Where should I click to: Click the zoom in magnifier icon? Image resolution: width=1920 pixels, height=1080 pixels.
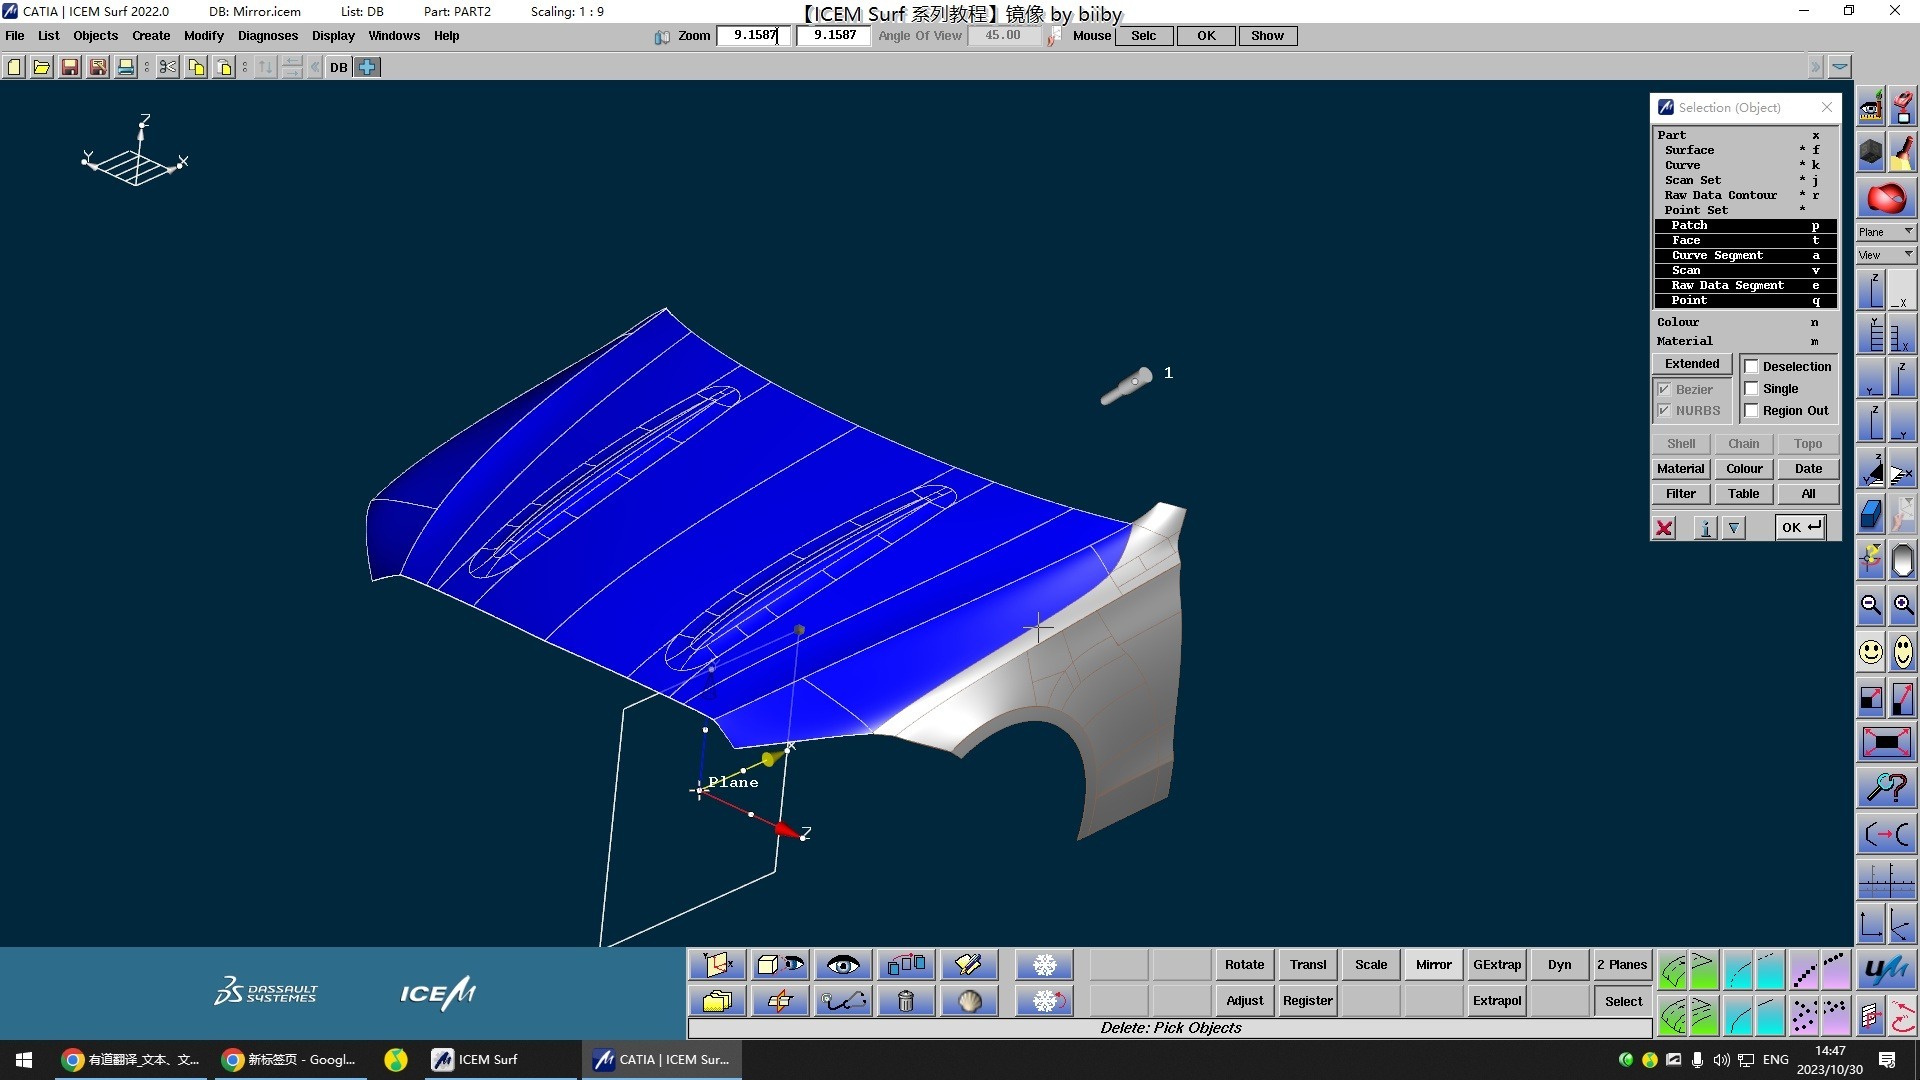pos(1903,605)
